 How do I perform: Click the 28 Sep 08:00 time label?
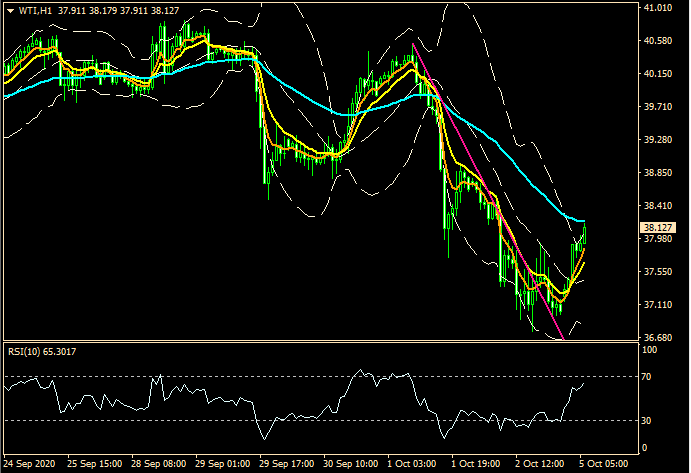(158, 465)
